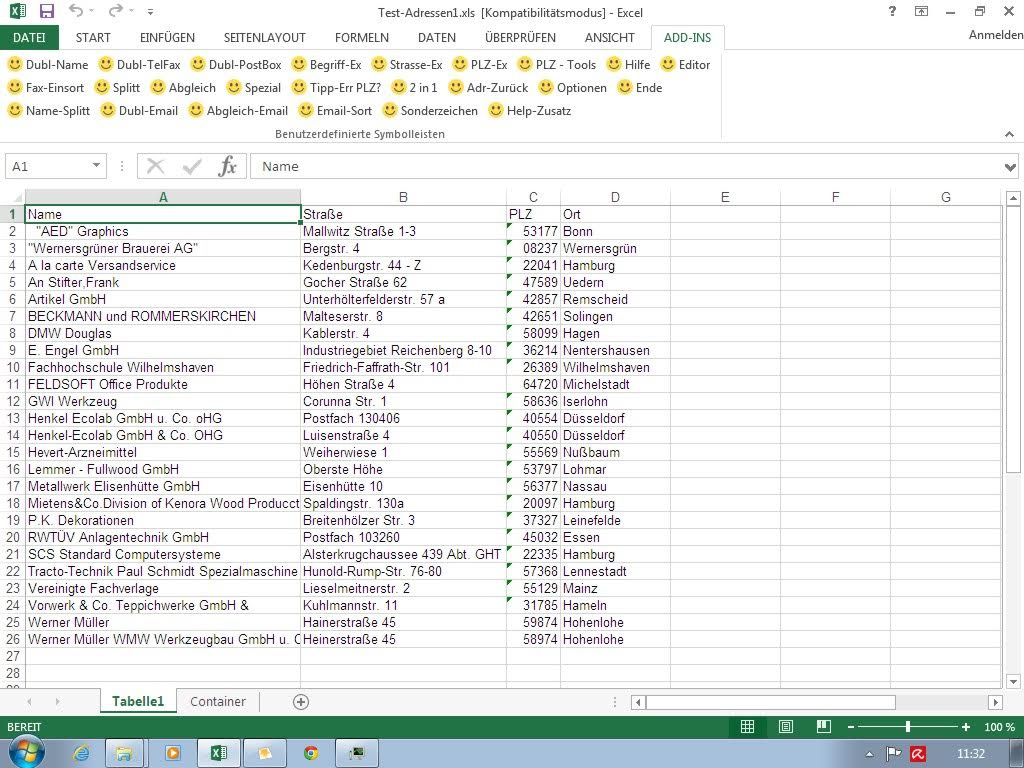The width and height of the screenshot is (1024, 768).
Task: Enable page break preview view
Action: pos(824,727)
